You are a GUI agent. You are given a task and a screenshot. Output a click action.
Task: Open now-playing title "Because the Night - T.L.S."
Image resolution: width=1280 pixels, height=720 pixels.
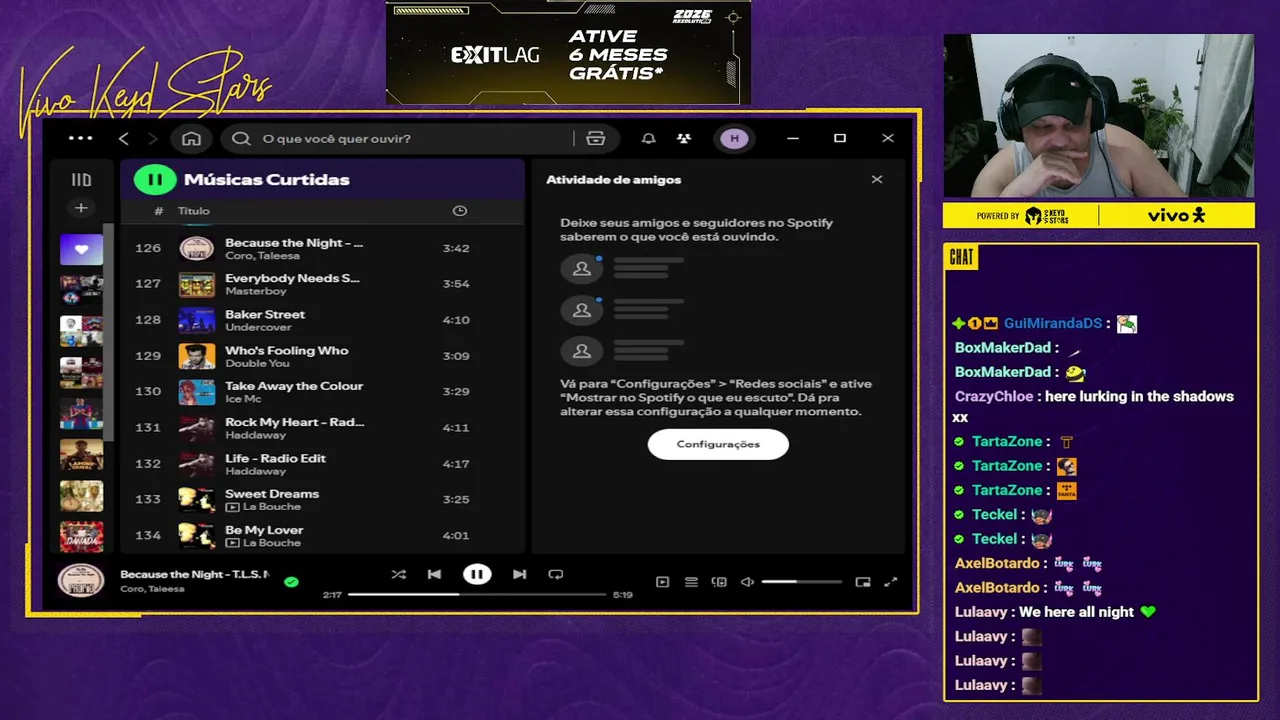point(194,574)
